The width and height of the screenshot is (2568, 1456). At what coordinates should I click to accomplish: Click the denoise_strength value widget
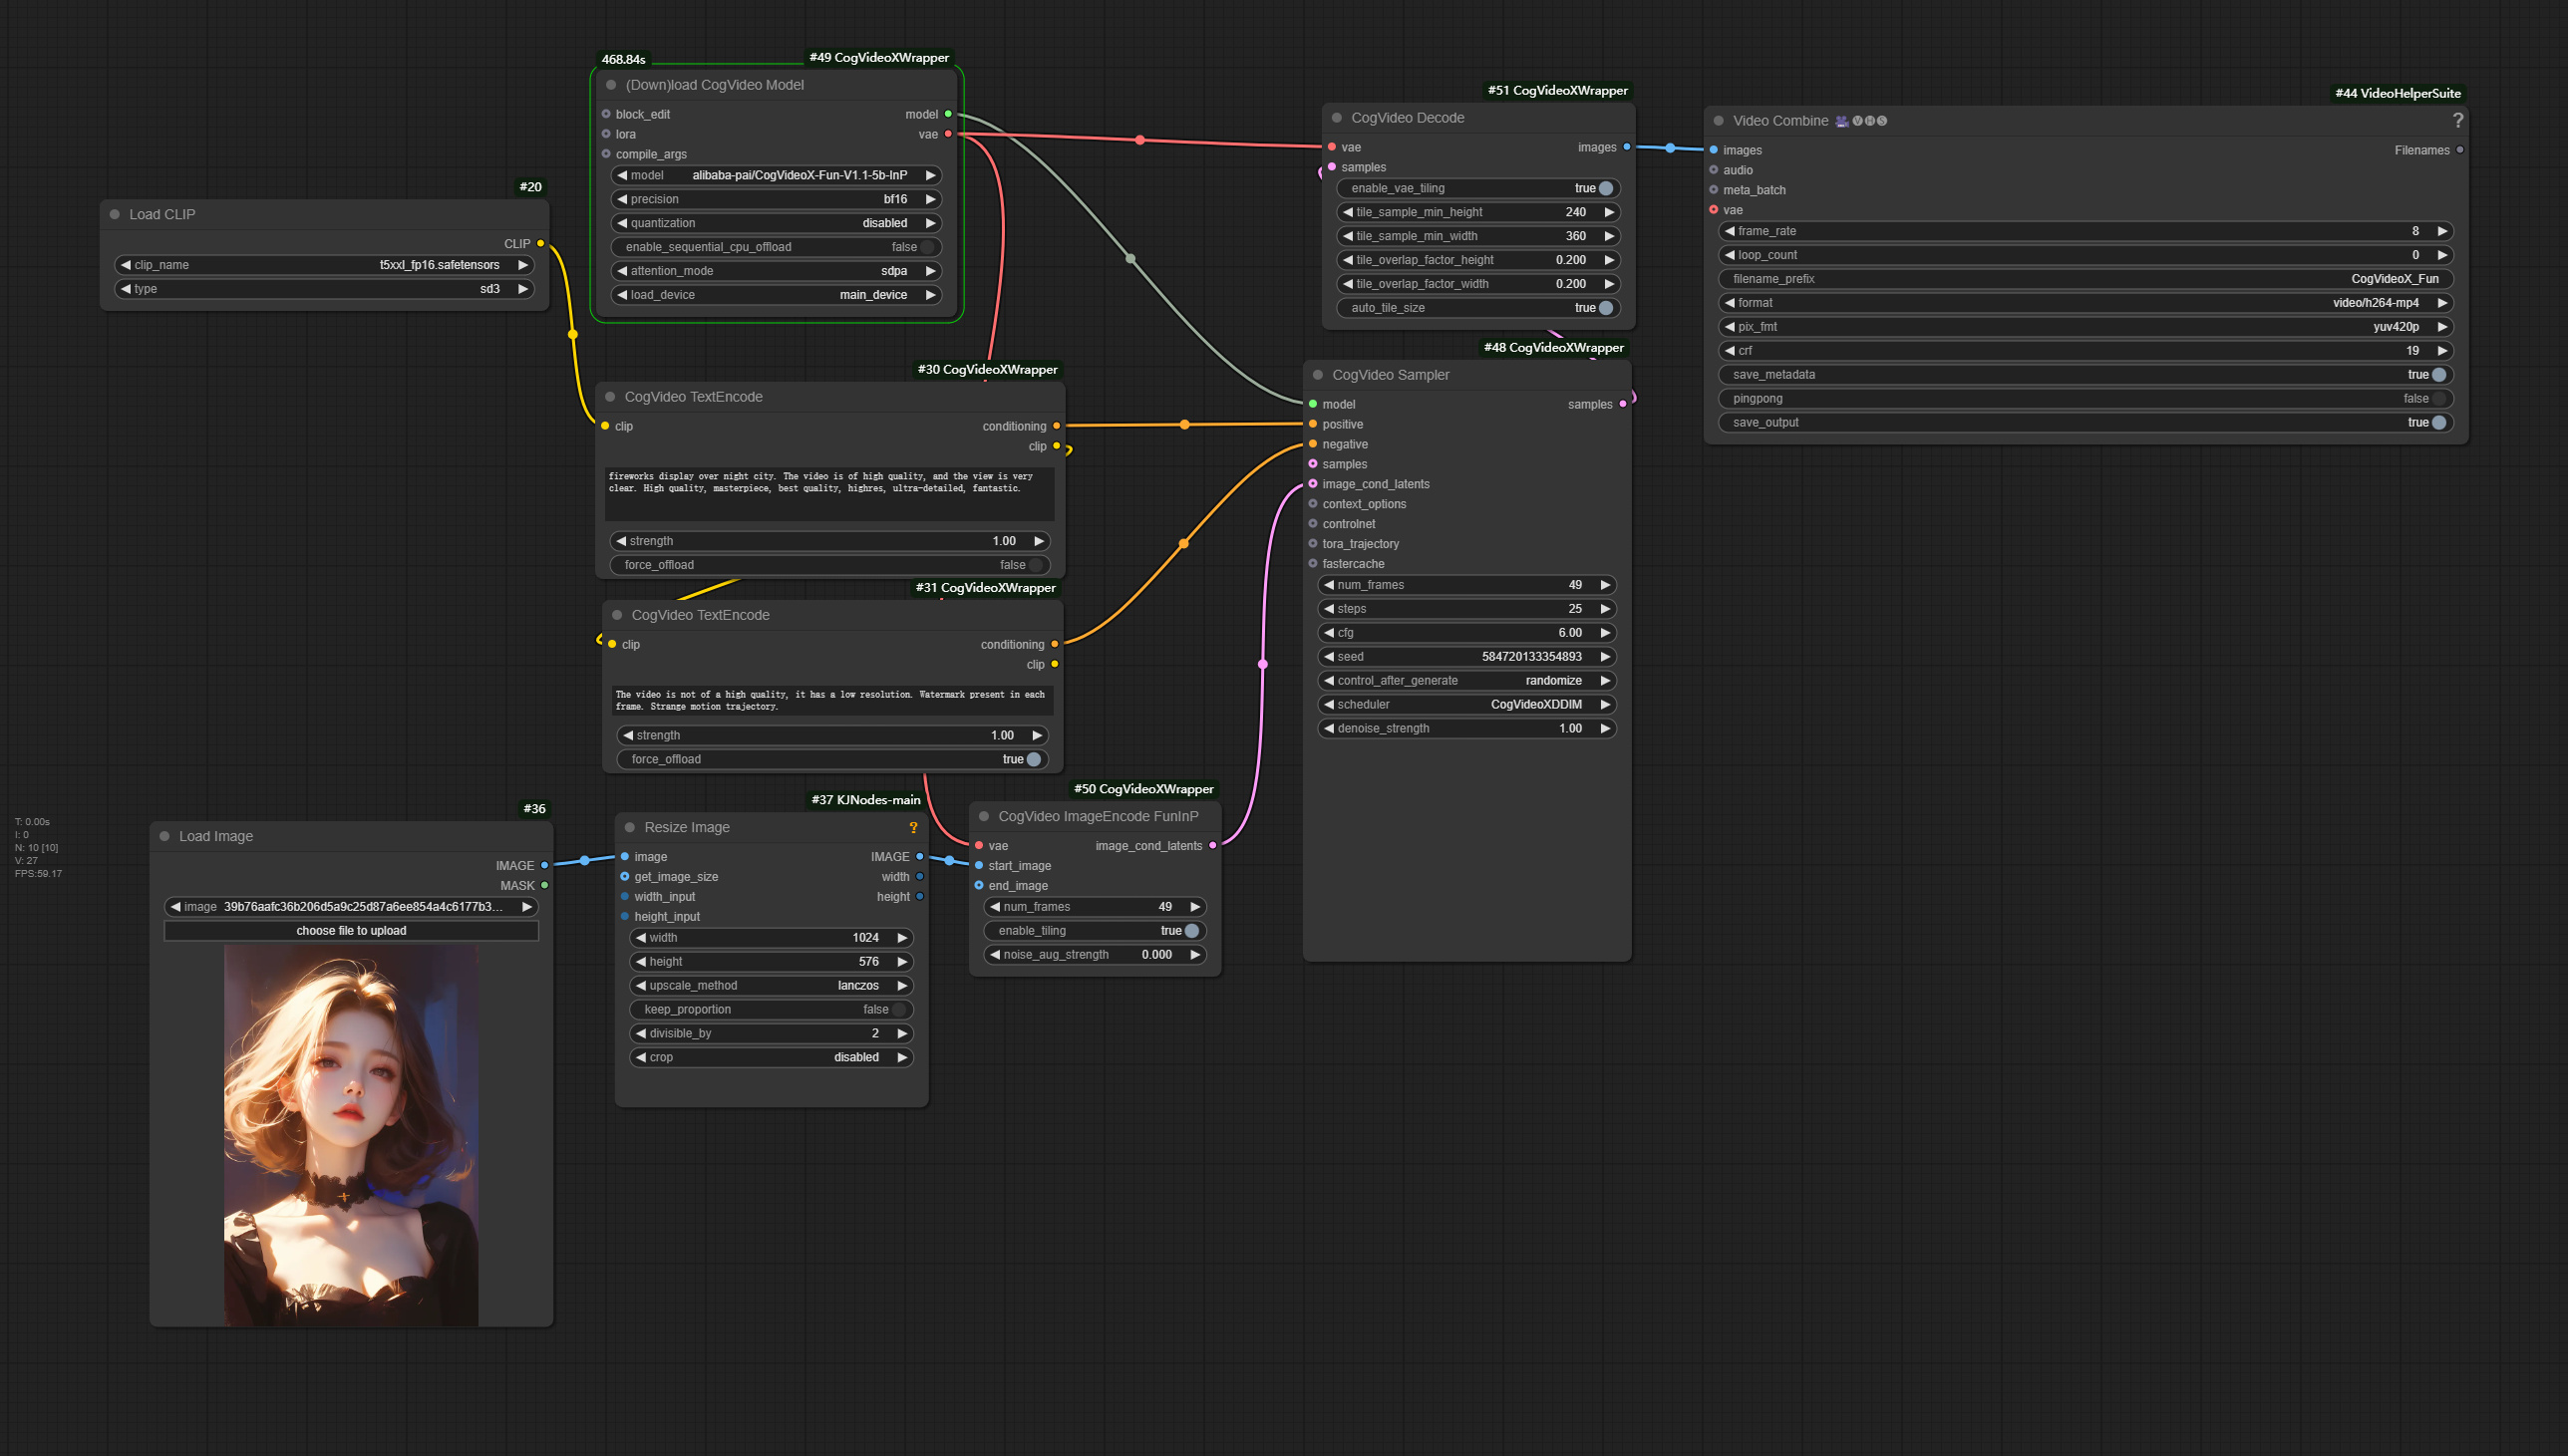(x=1466, y=728)
